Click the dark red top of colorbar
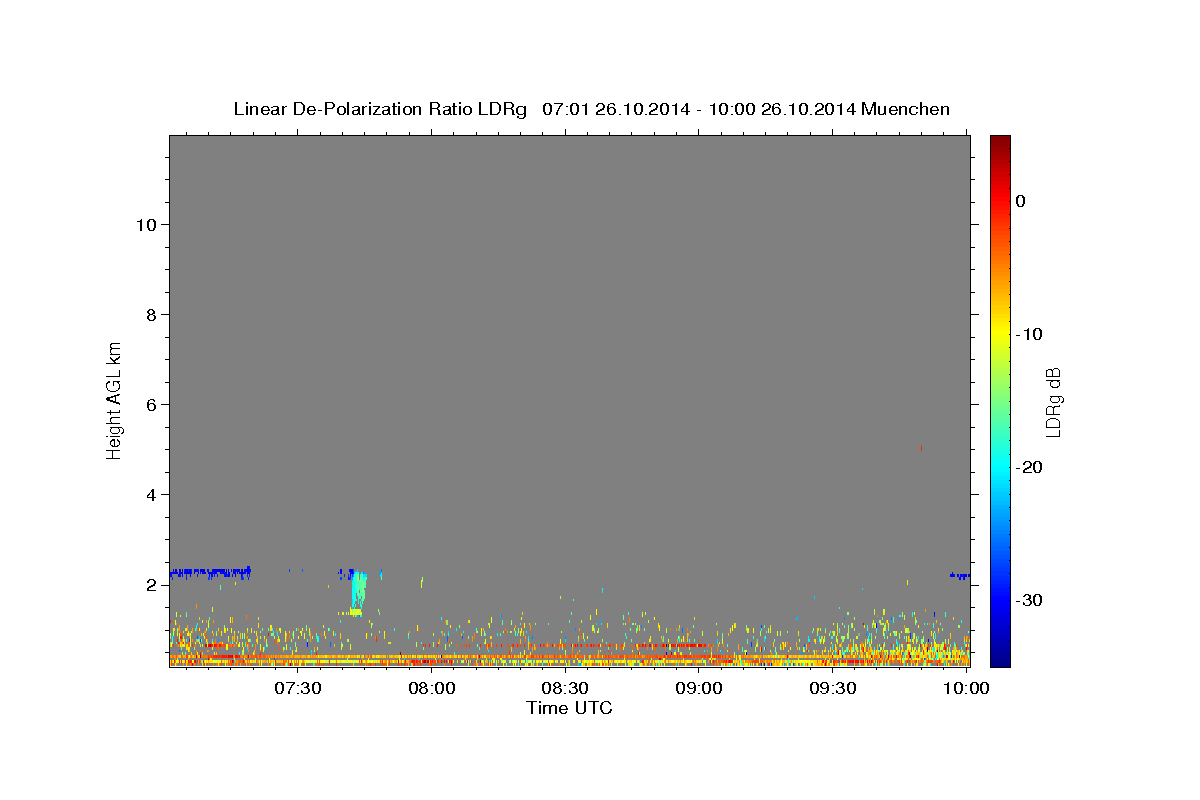The width and height of the screenshot is (1200, 800). point(1000,145)
